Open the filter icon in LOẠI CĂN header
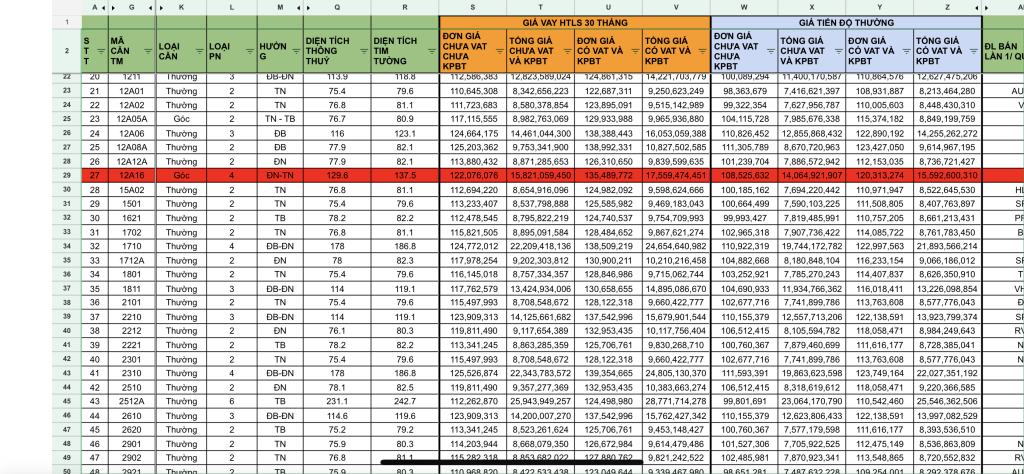Viewport: 1024px width, 474px height. (x=199, y=51)
